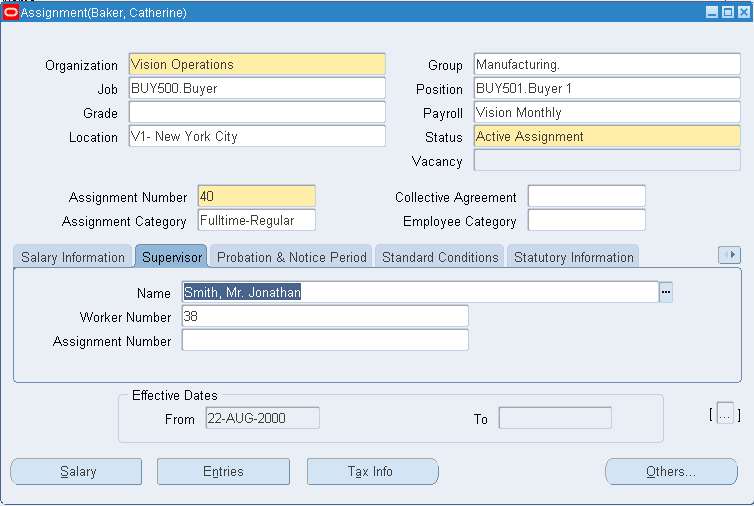Open the Entries button
754x506 pixels.
[x=223, y=471]
